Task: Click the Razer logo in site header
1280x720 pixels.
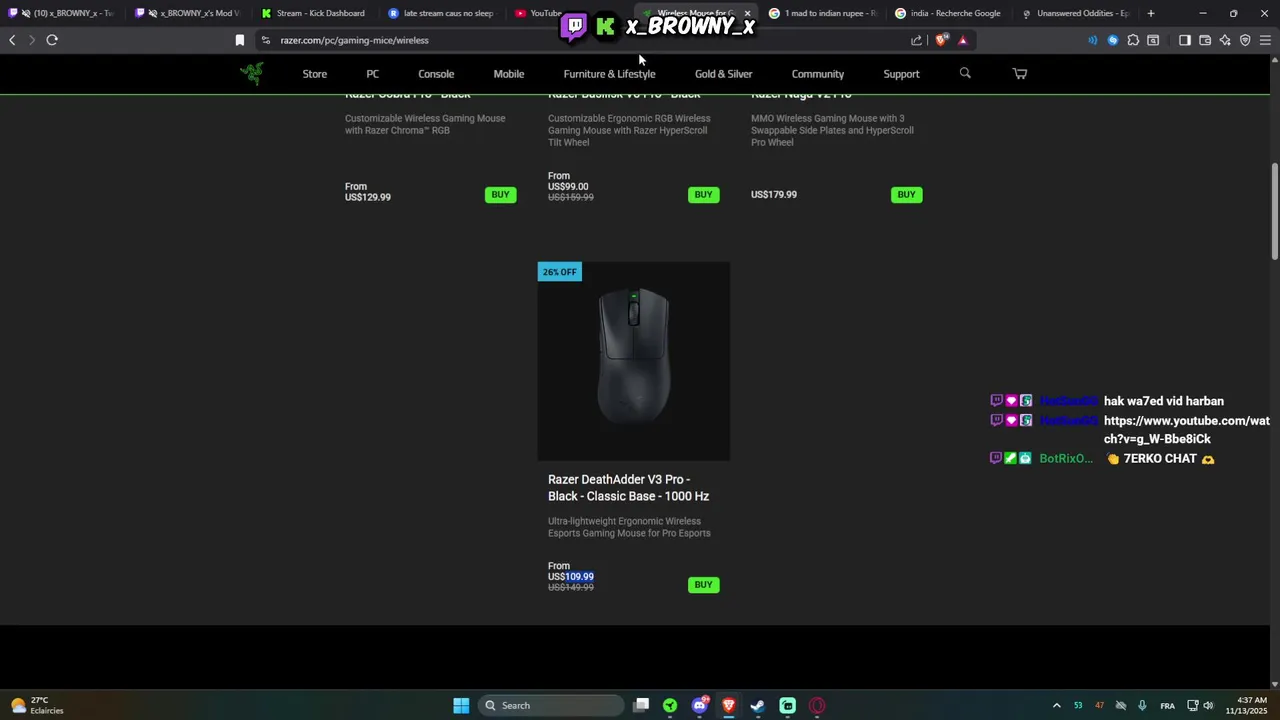Action: pos(252,74)
